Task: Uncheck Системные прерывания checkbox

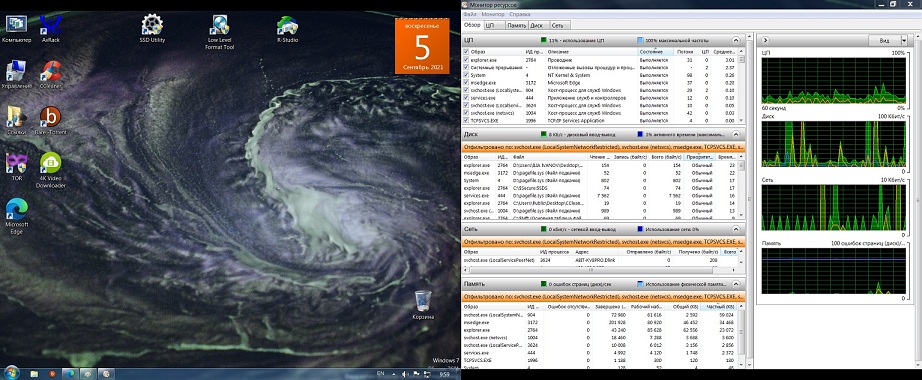Action: point(467,68)
